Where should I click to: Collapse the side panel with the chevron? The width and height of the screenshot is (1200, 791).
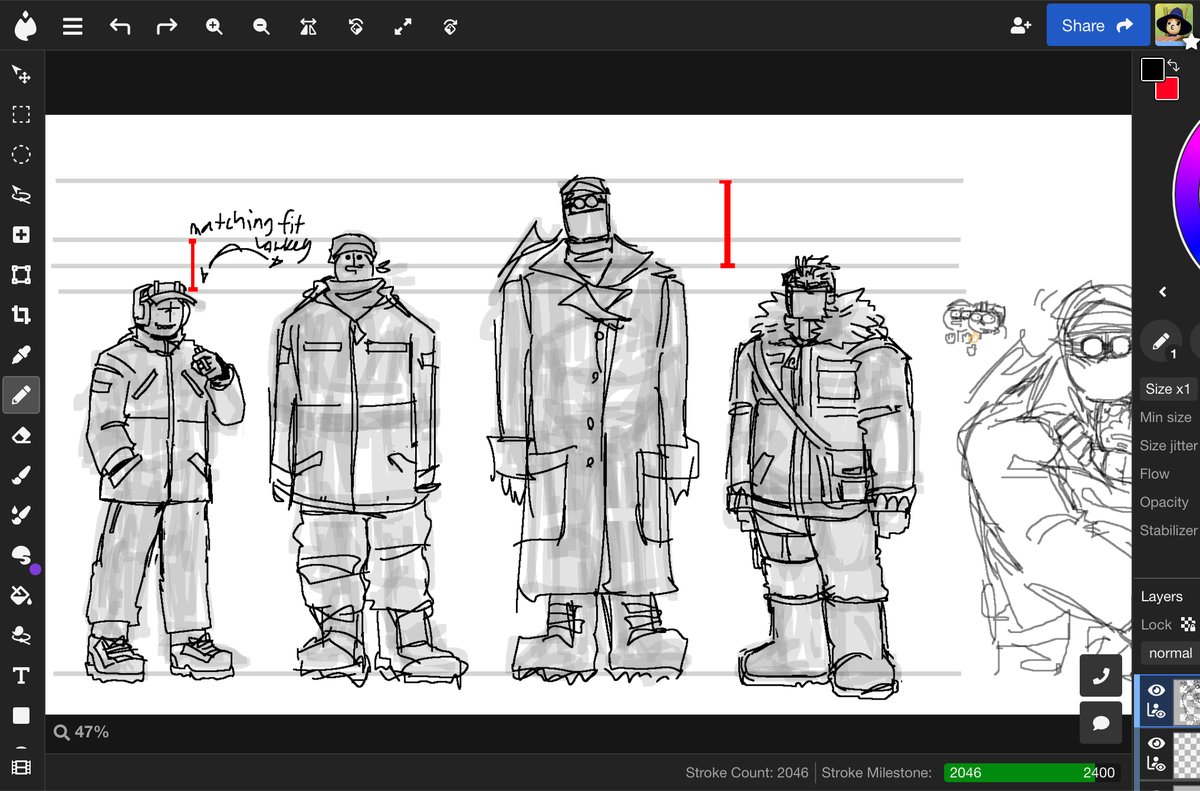1163,292
